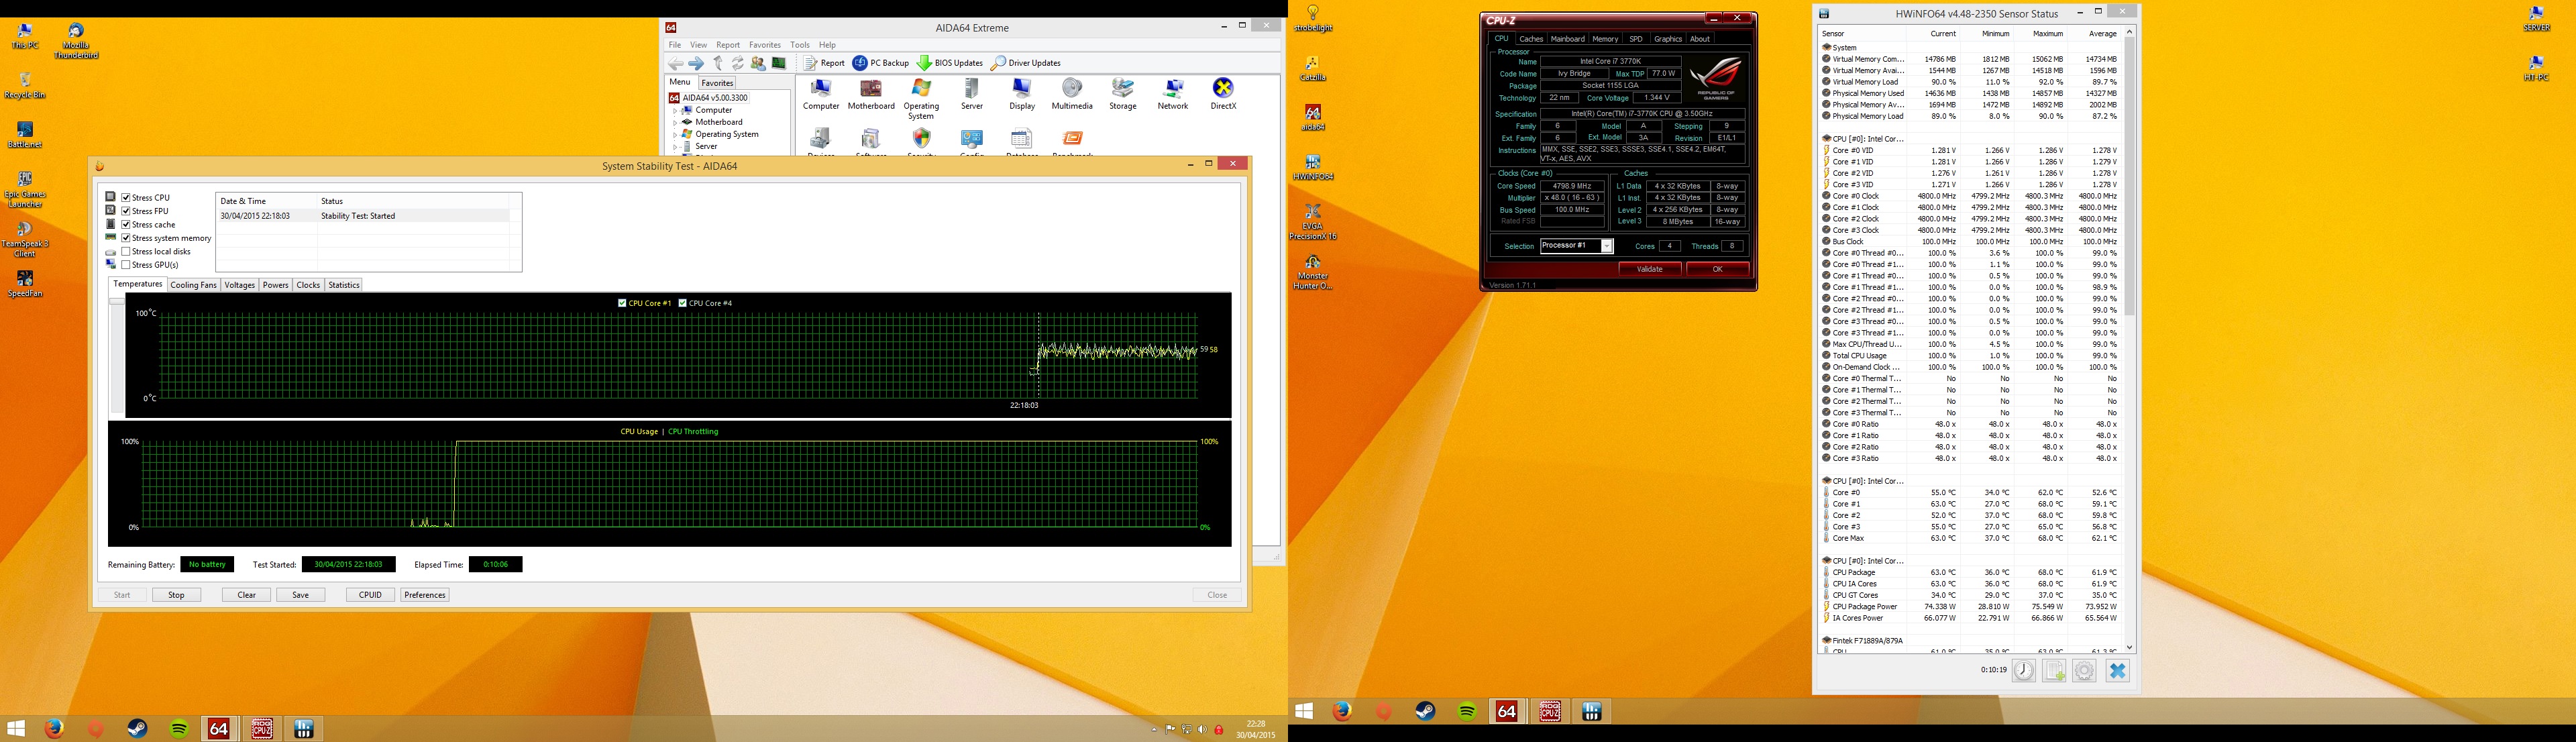2576x742 pixels.
Task: Enable the Stress local disks checkbox
Action: coord(127,251)
